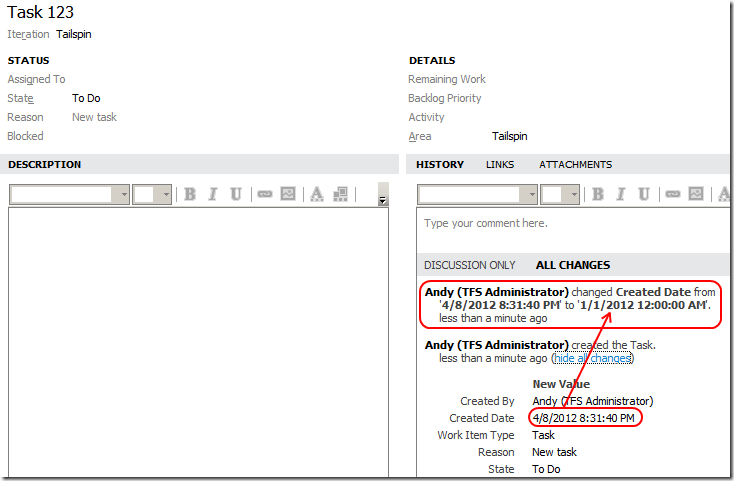This screenshot has width=734, height=481.
Task: Toggle Bold in the Description toolbar
Action: point(190,194)
